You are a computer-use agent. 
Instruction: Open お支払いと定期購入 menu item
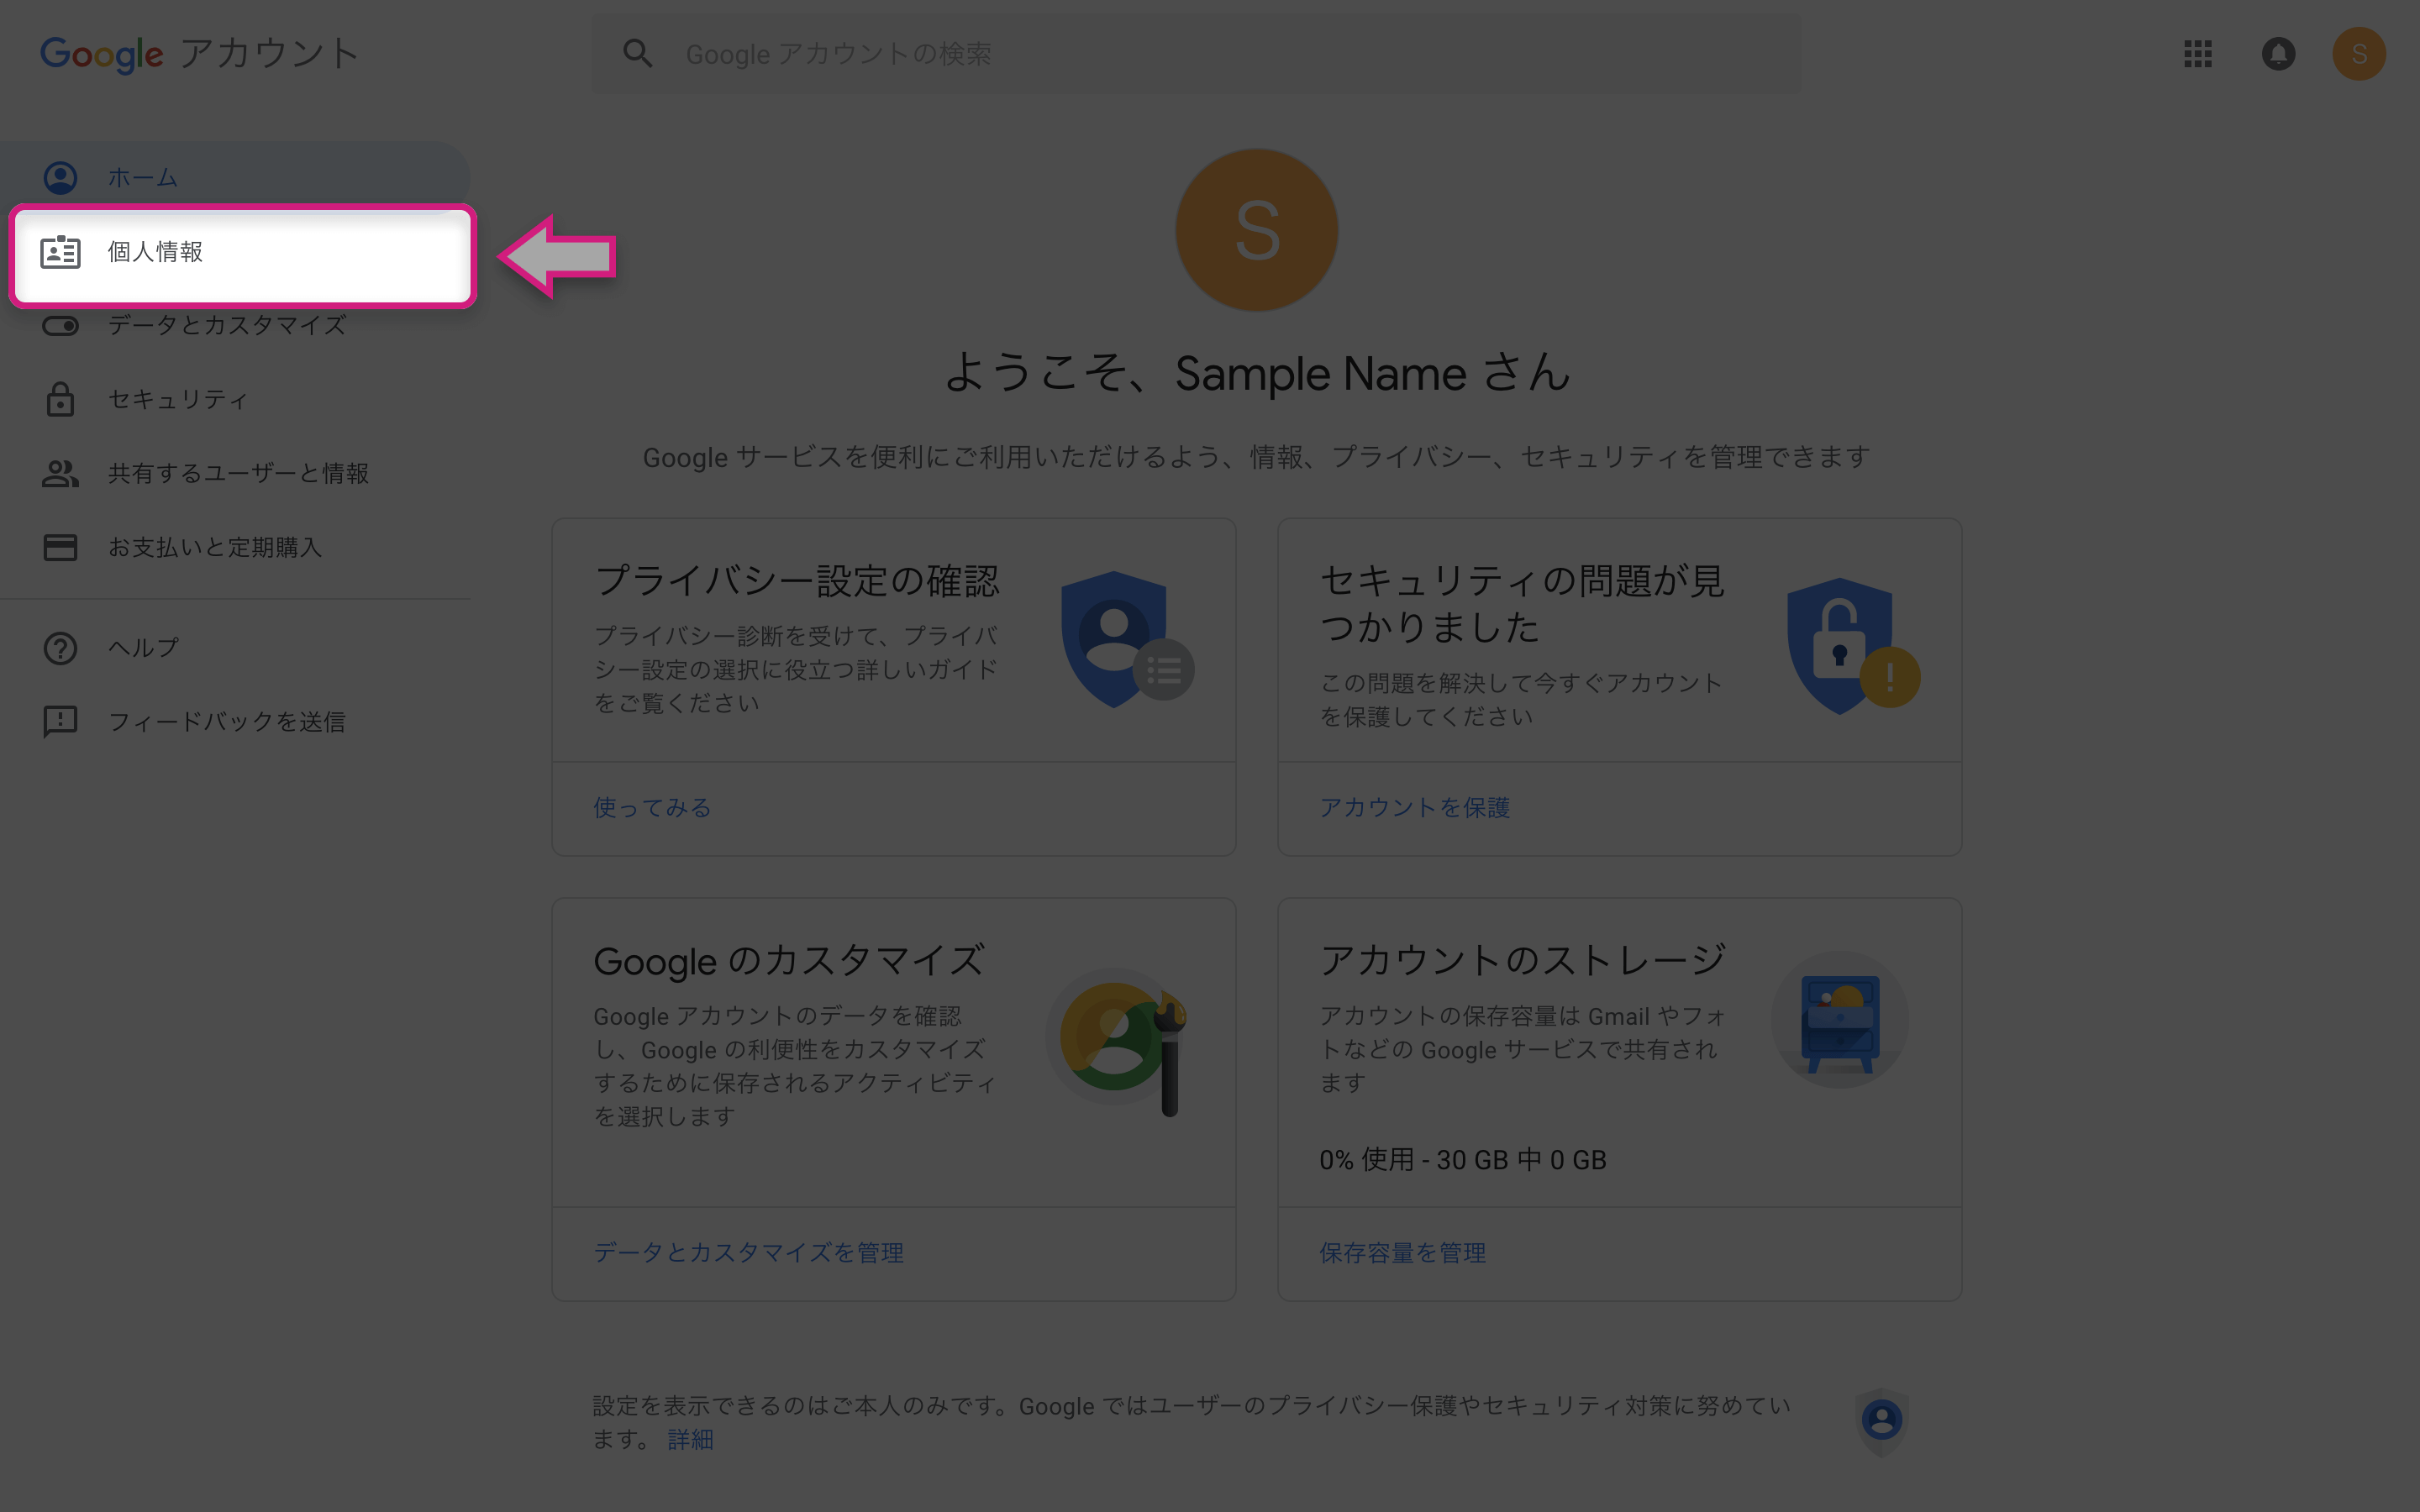tap(236, 548)
